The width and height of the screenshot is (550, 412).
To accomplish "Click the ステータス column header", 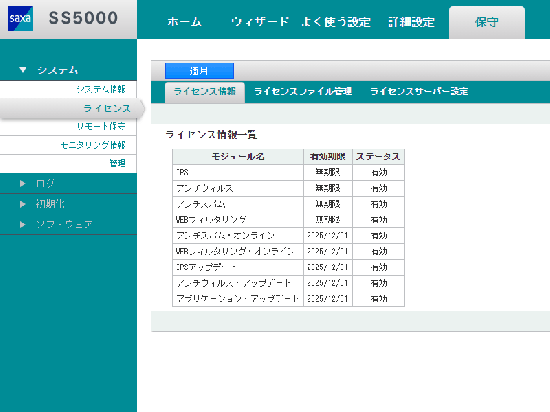I will [x=378, y=156].
